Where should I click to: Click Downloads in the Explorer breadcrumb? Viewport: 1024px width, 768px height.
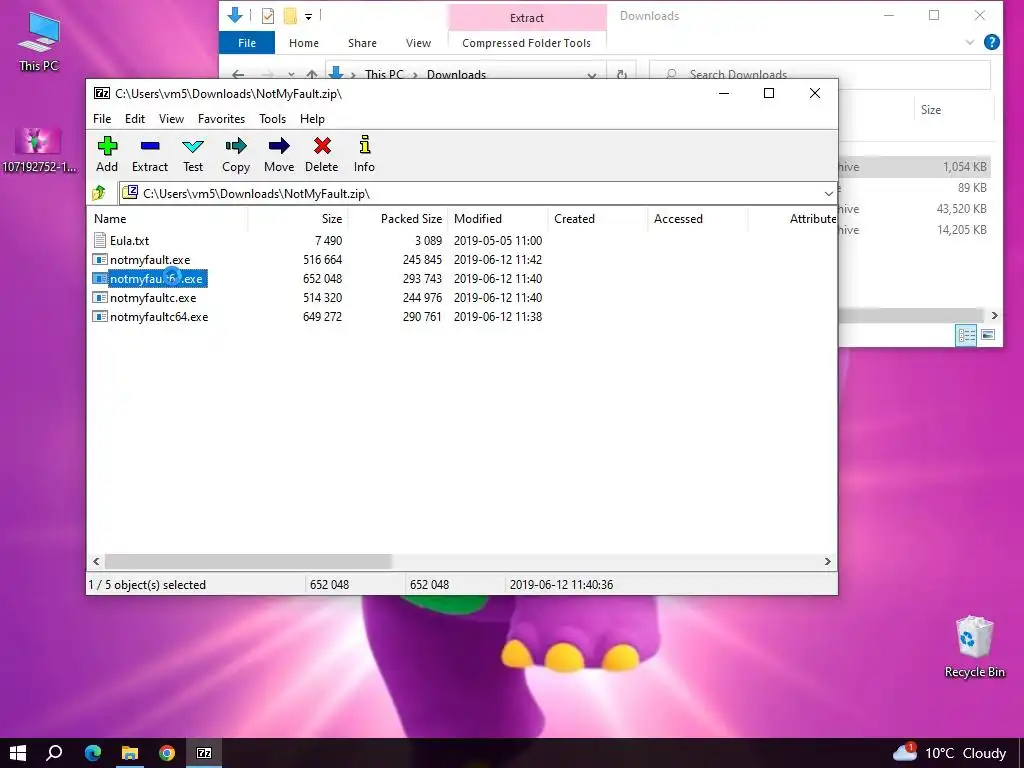[x=456, y=74]
